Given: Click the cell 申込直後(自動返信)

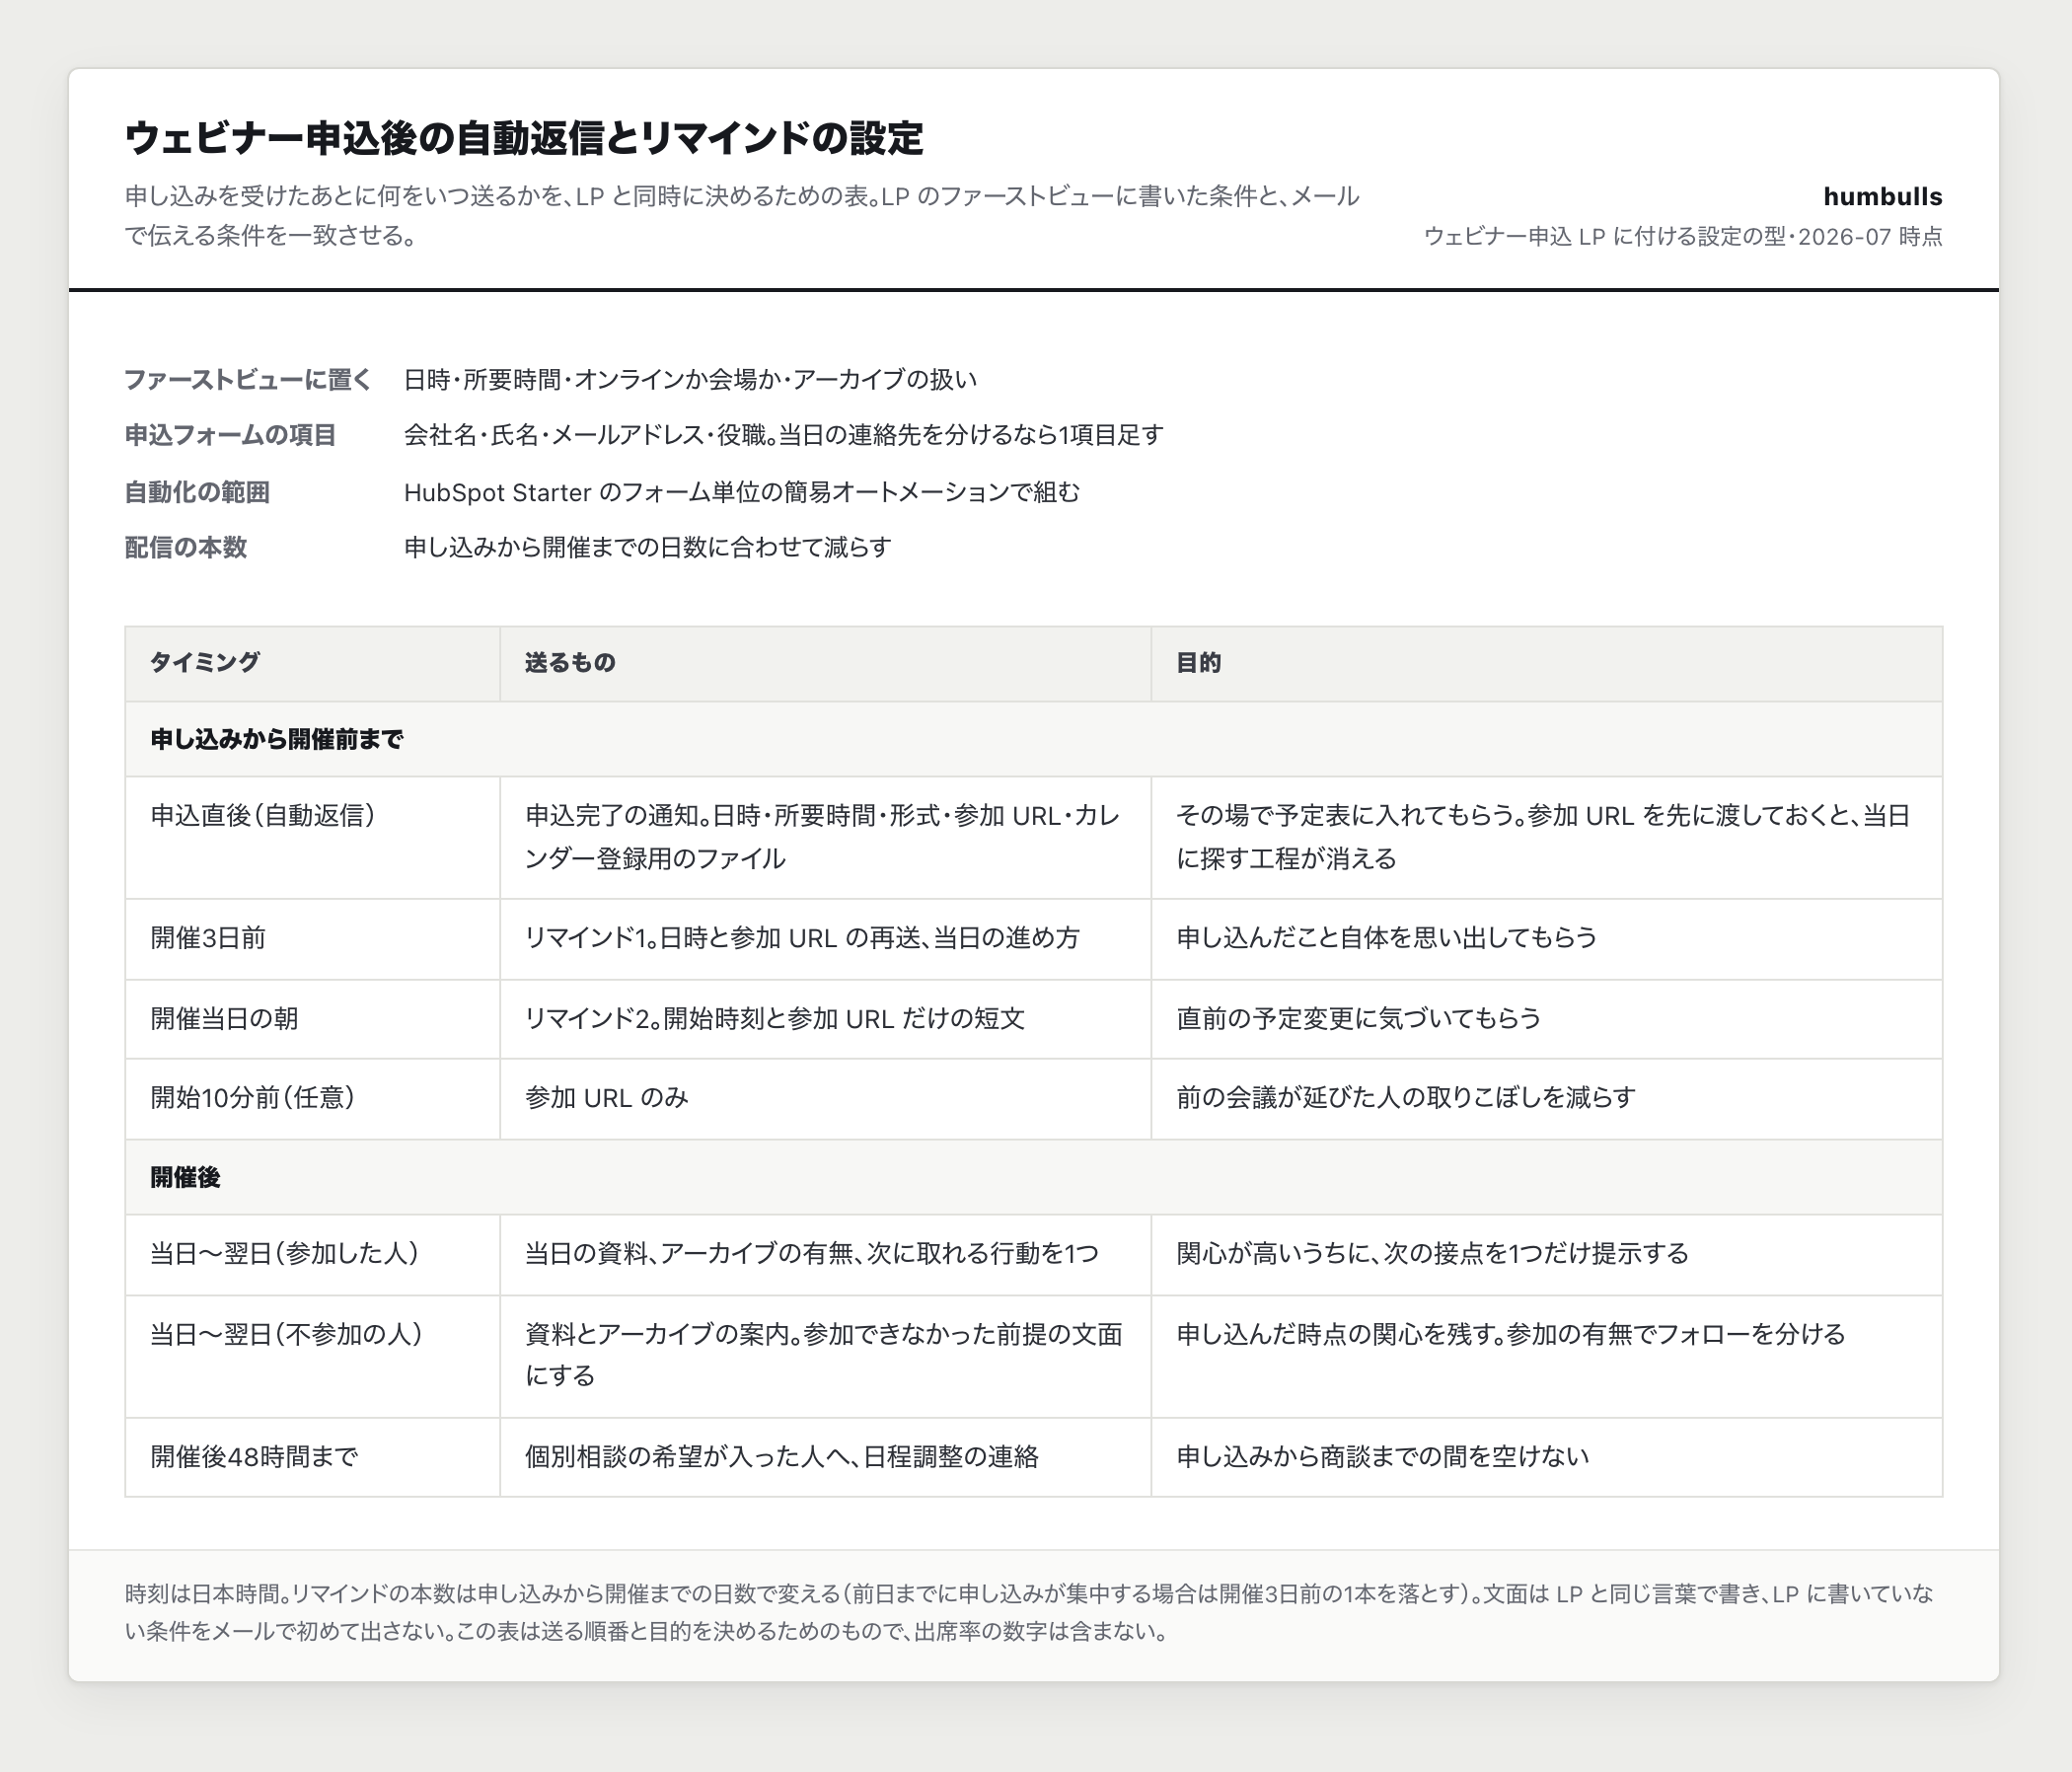Looking at the screenshot, I should [312, 838].
